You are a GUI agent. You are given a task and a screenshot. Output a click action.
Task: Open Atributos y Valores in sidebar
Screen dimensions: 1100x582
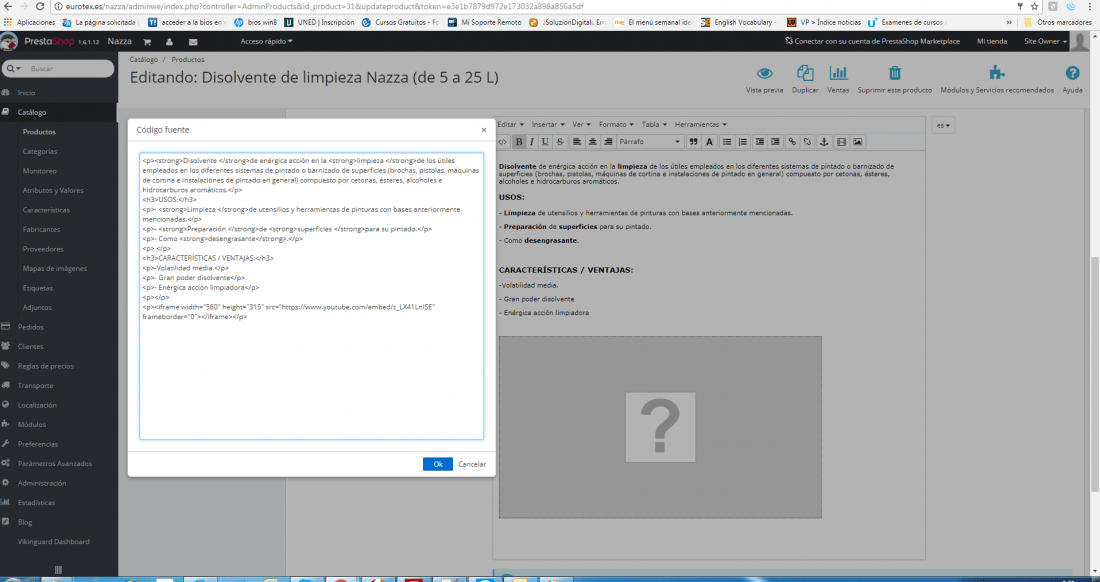click(x=53, y=190)
